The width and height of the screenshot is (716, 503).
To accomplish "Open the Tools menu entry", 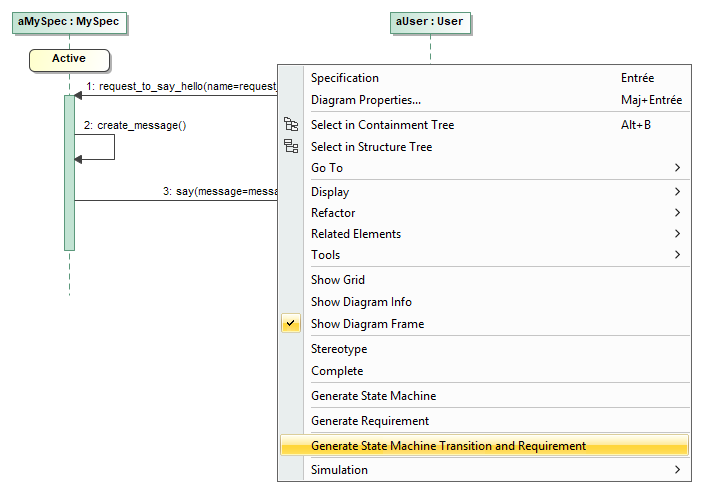I will pyautogui.click(x=484, y=255).
